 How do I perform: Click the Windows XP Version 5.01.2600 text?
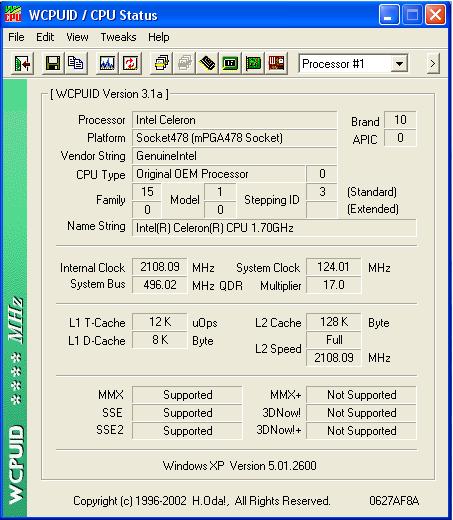pos(240,466)
